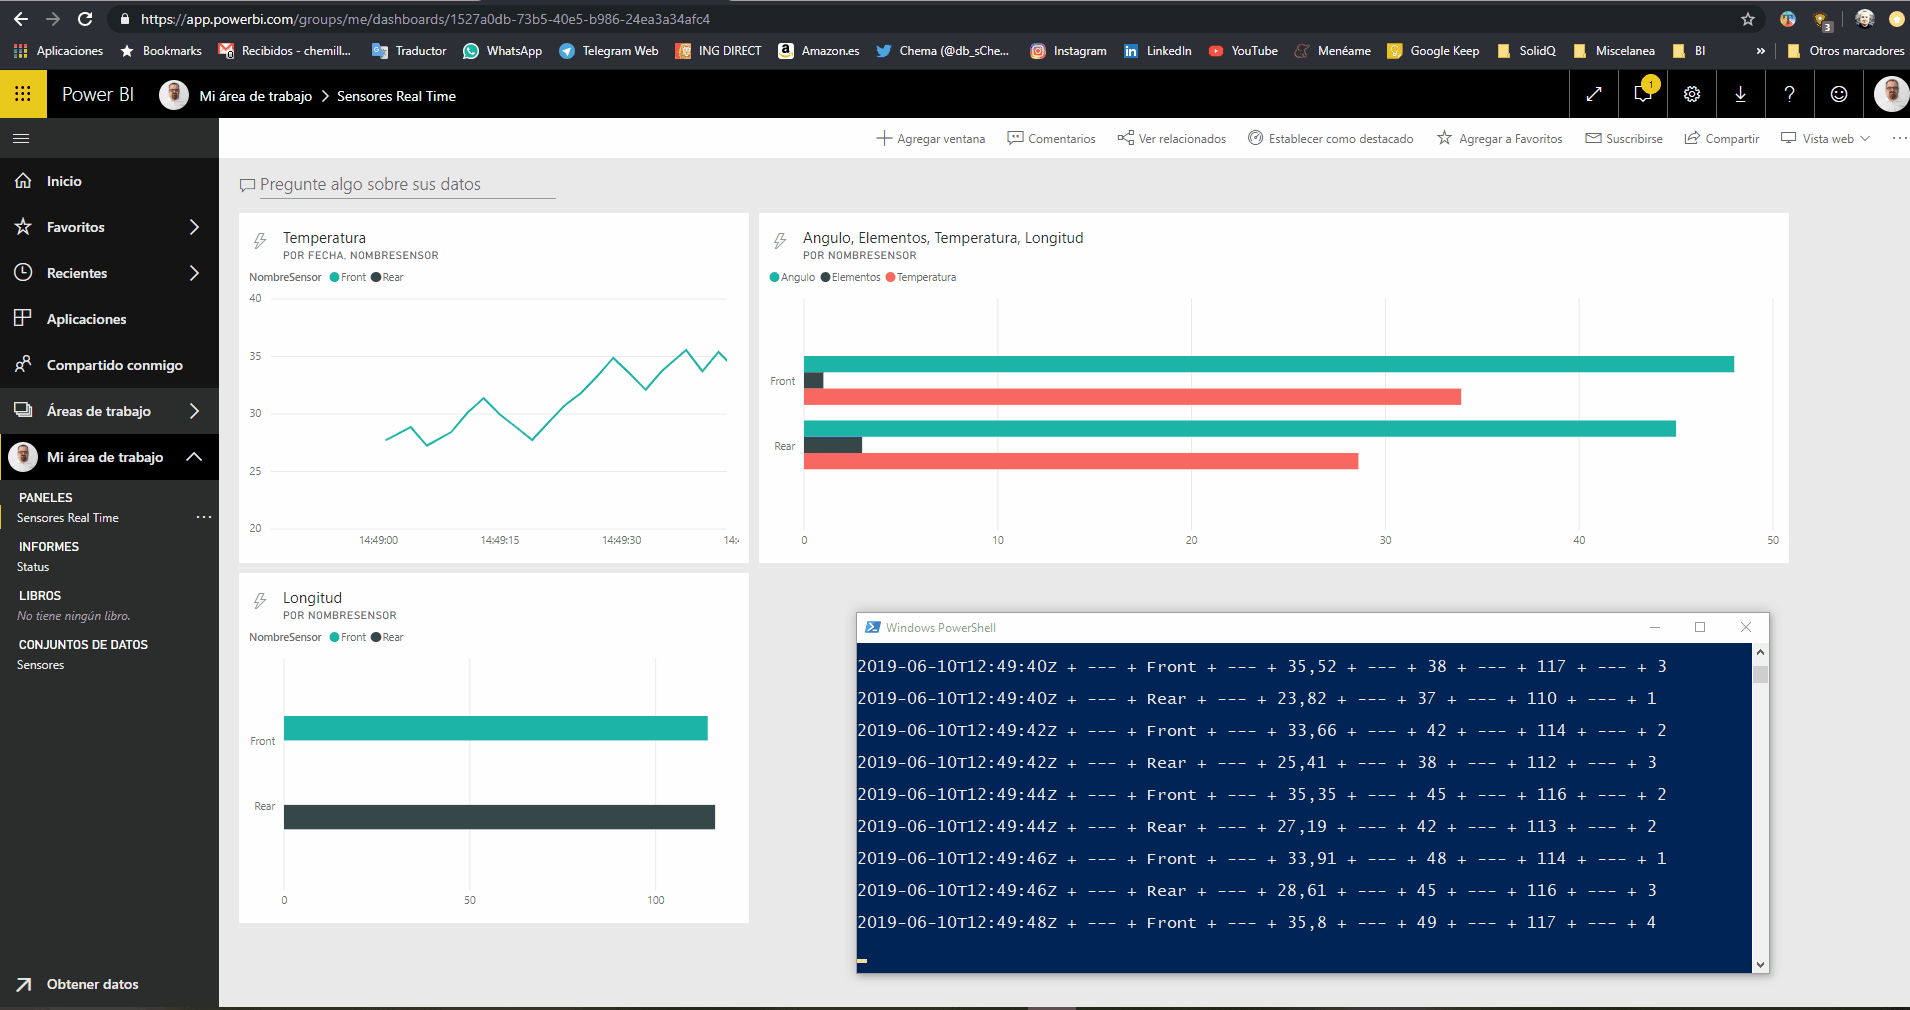Open the settings gear in Power BI header

point(1691,94)
